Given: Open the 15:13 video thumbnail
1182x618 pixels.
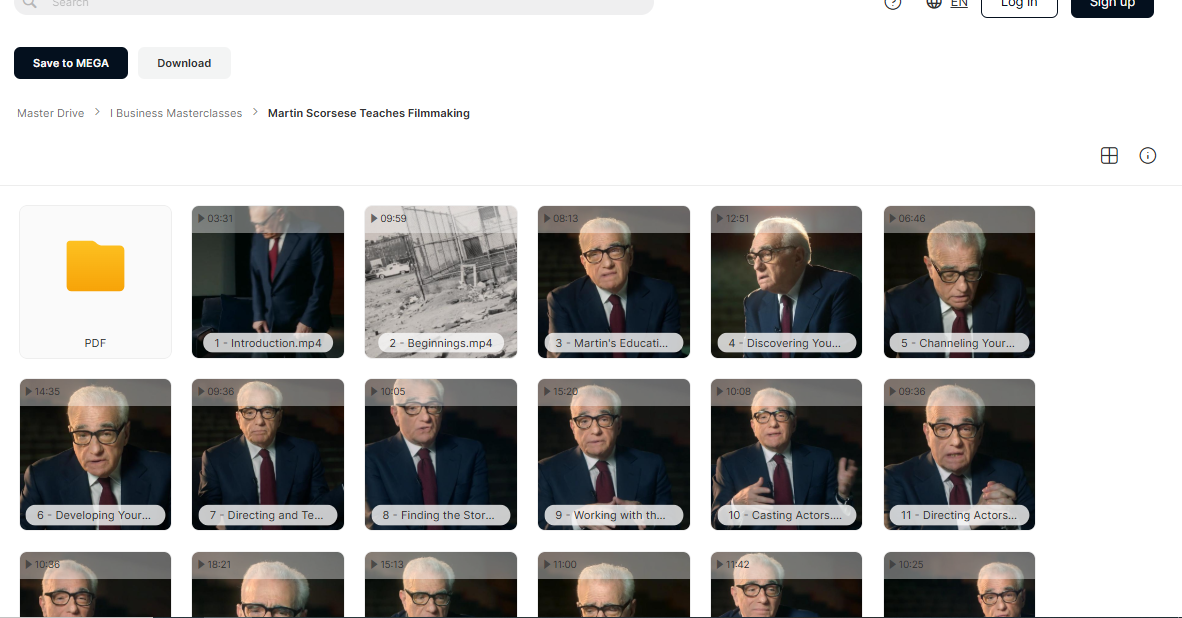Looking at the screenshot, I should coord(441,585).
